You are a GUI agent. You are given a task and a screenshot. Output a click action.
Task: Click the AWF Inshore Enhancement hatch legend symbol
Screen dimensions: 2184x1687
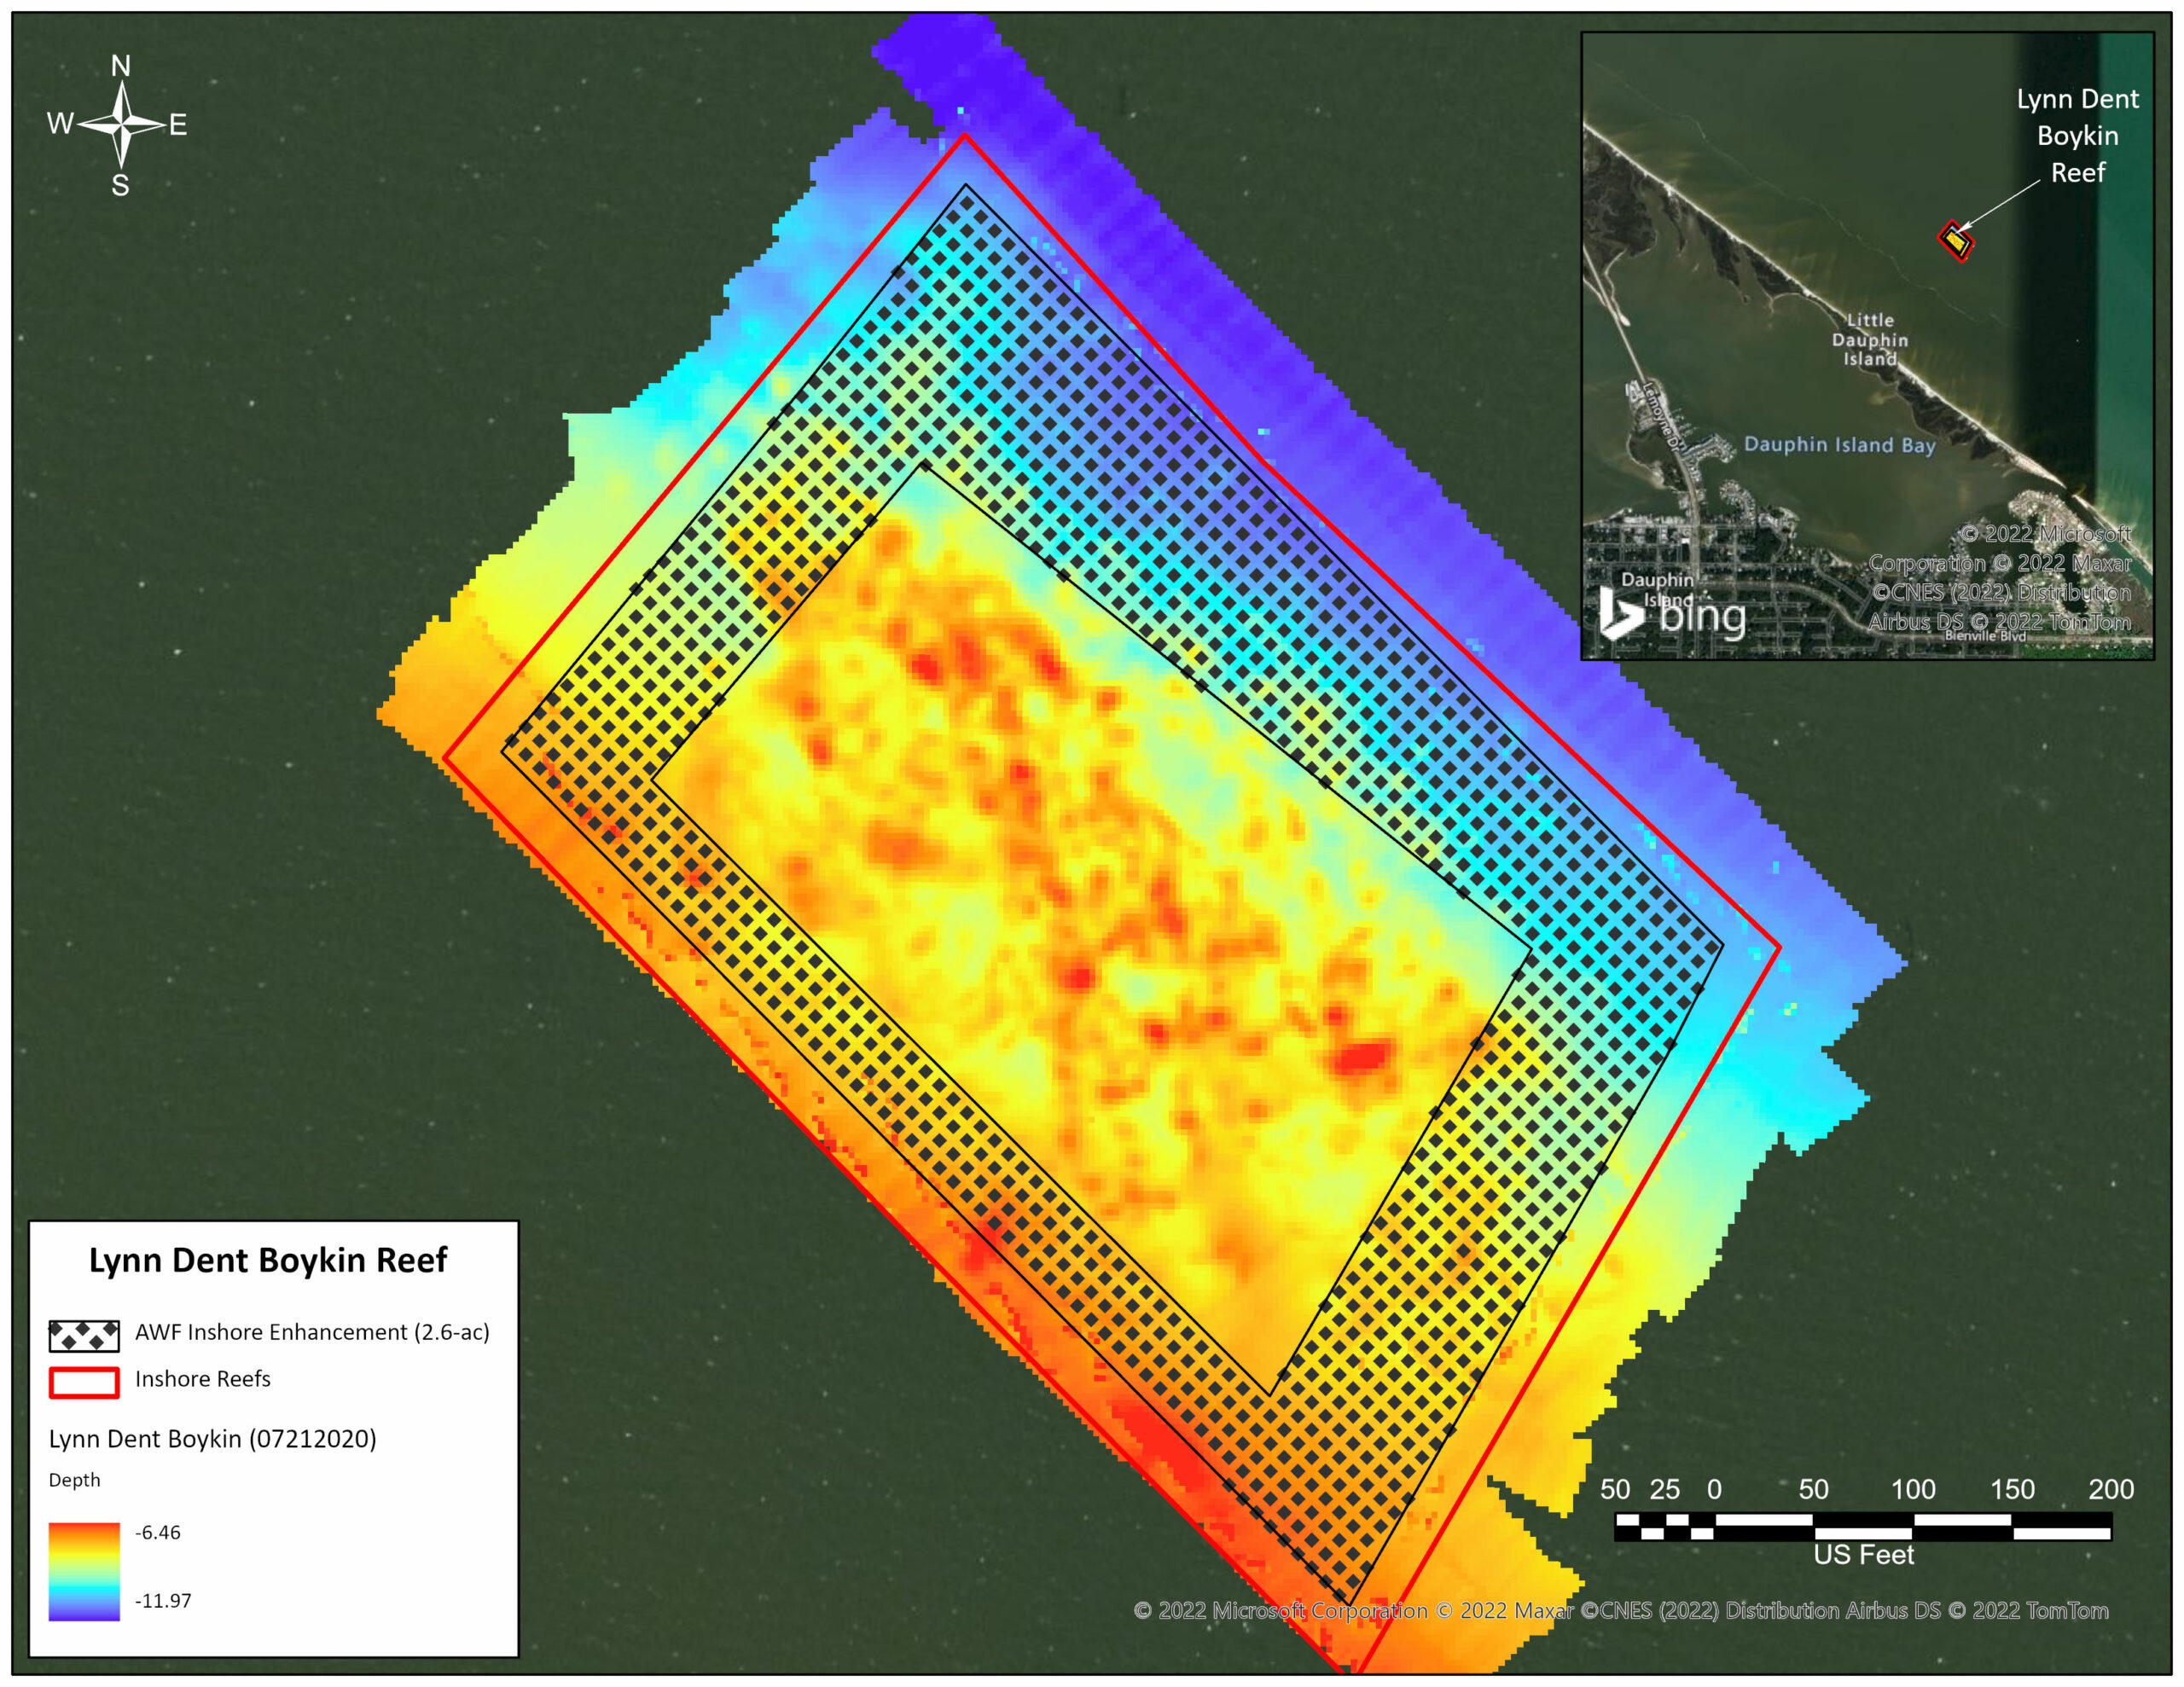point(84,1335)
